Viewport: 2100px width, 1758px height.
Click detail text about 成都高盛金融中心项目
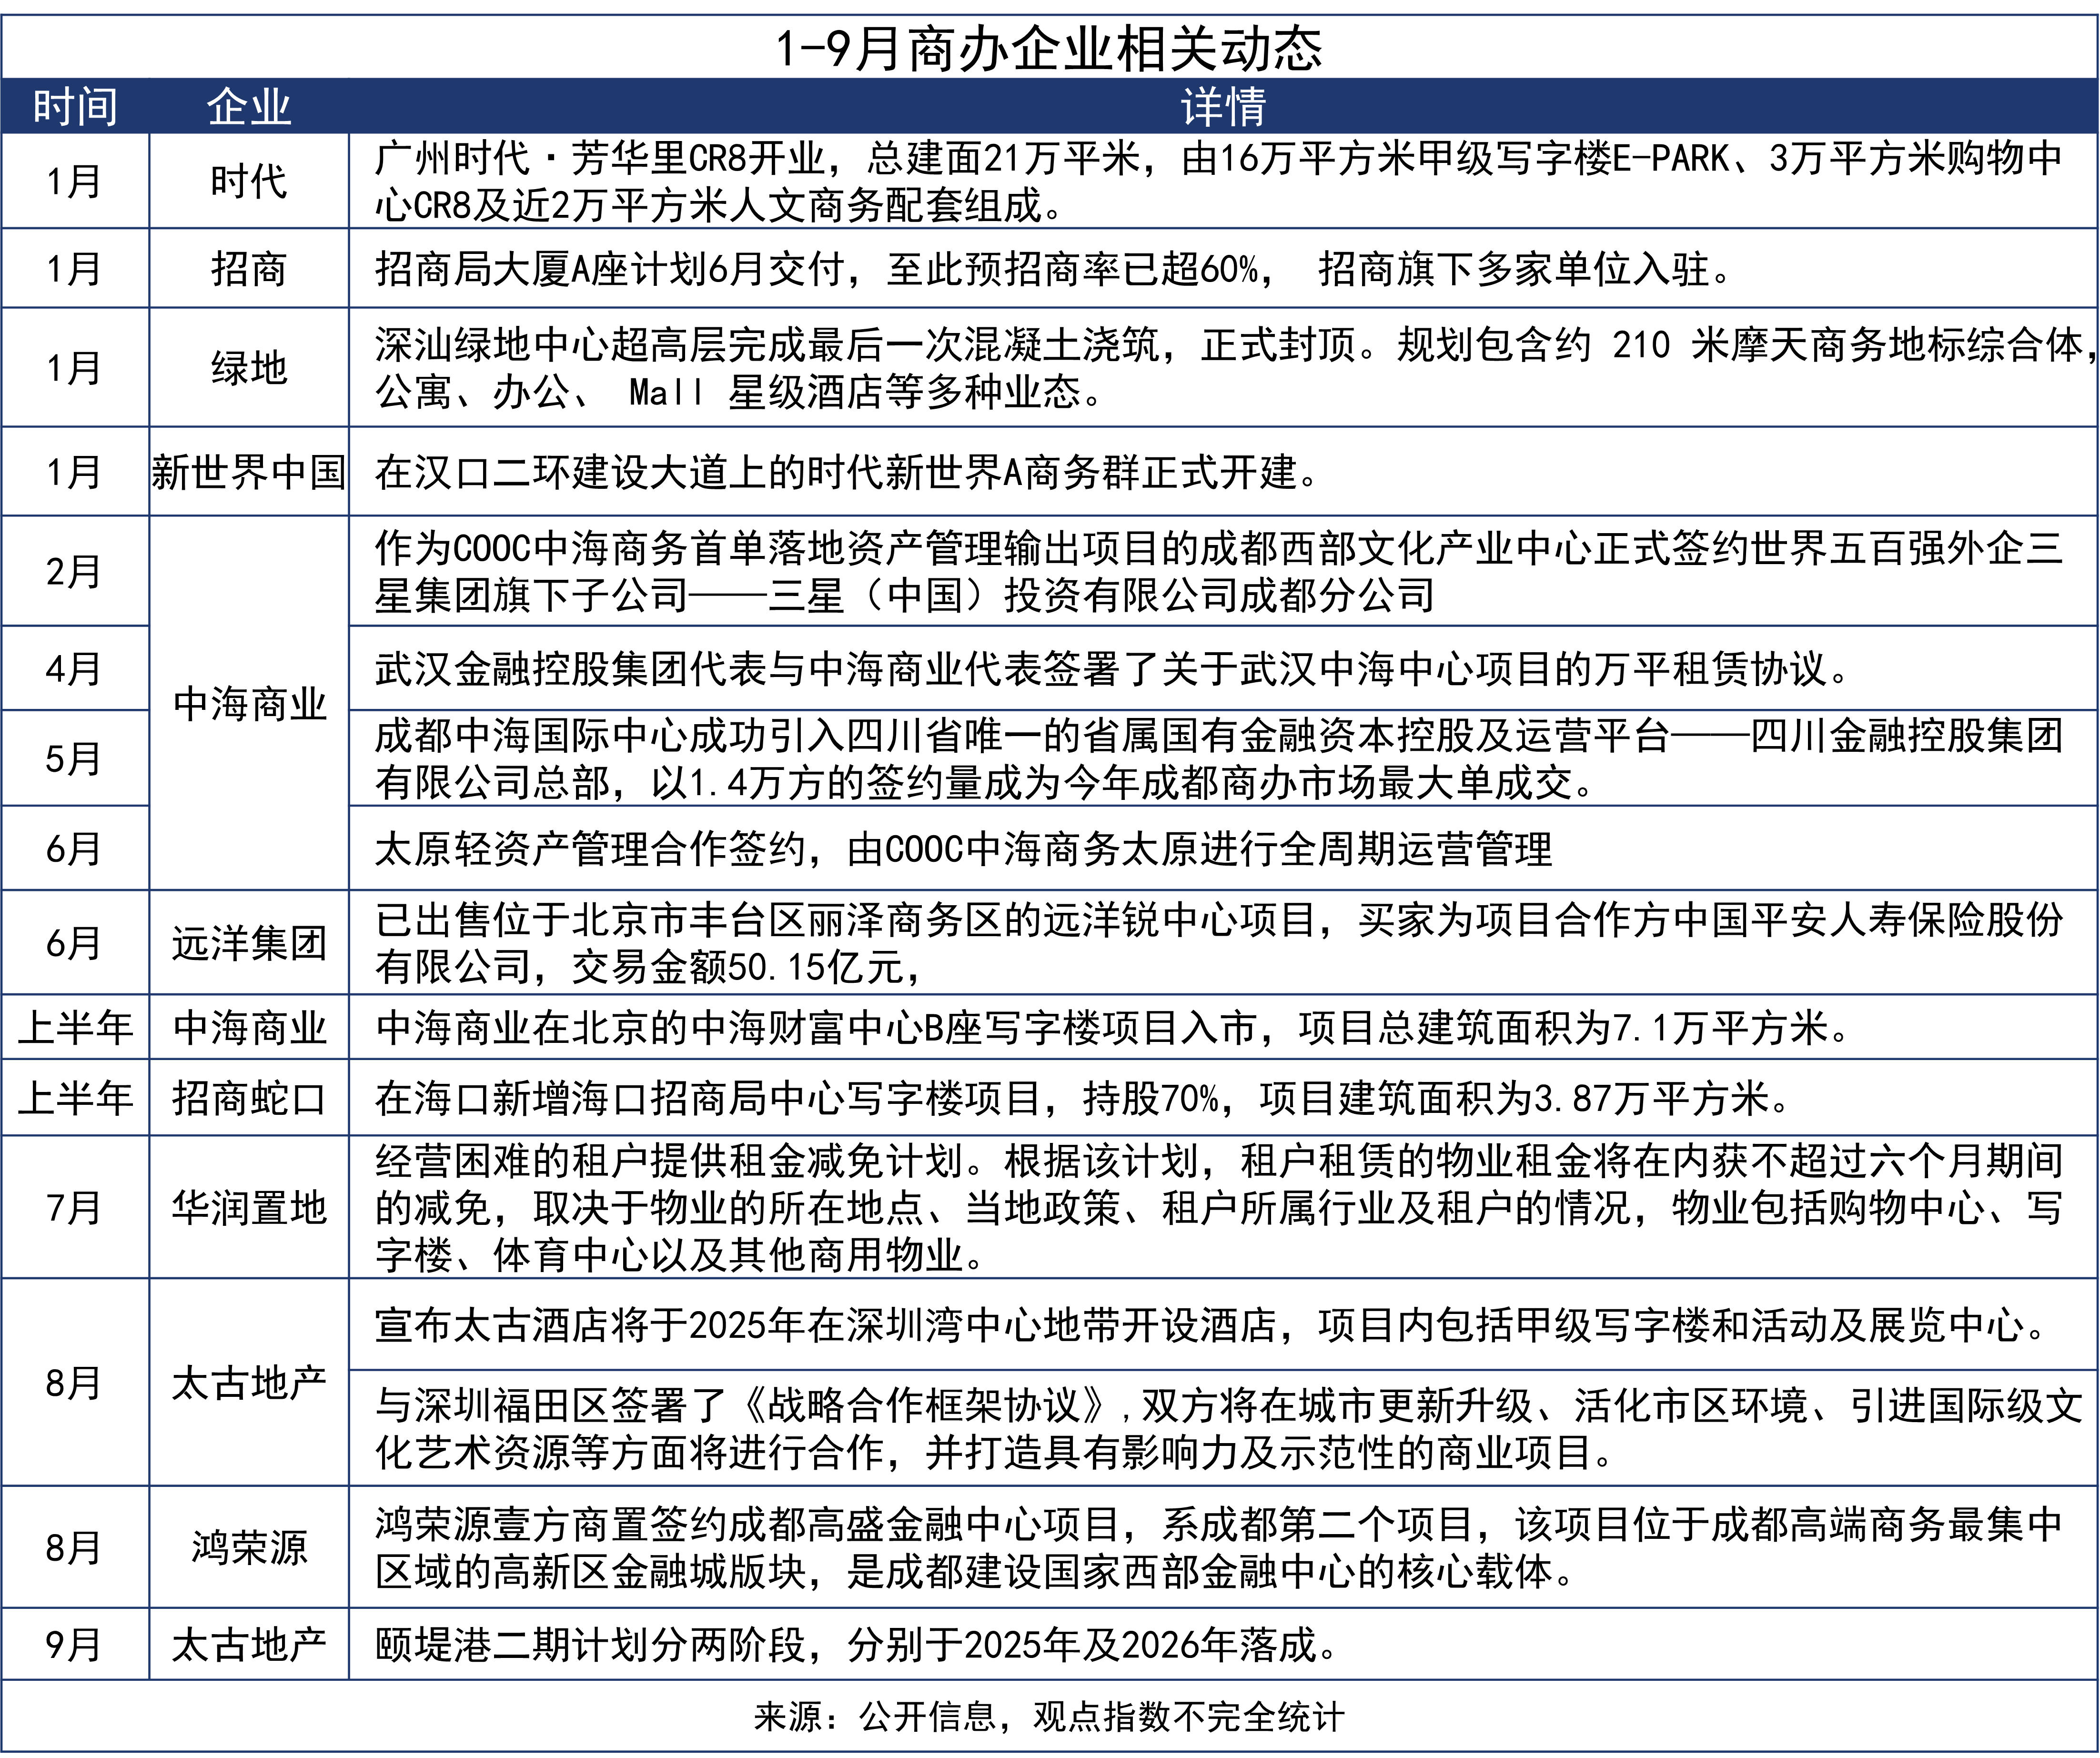[x=1219, y=1547]
